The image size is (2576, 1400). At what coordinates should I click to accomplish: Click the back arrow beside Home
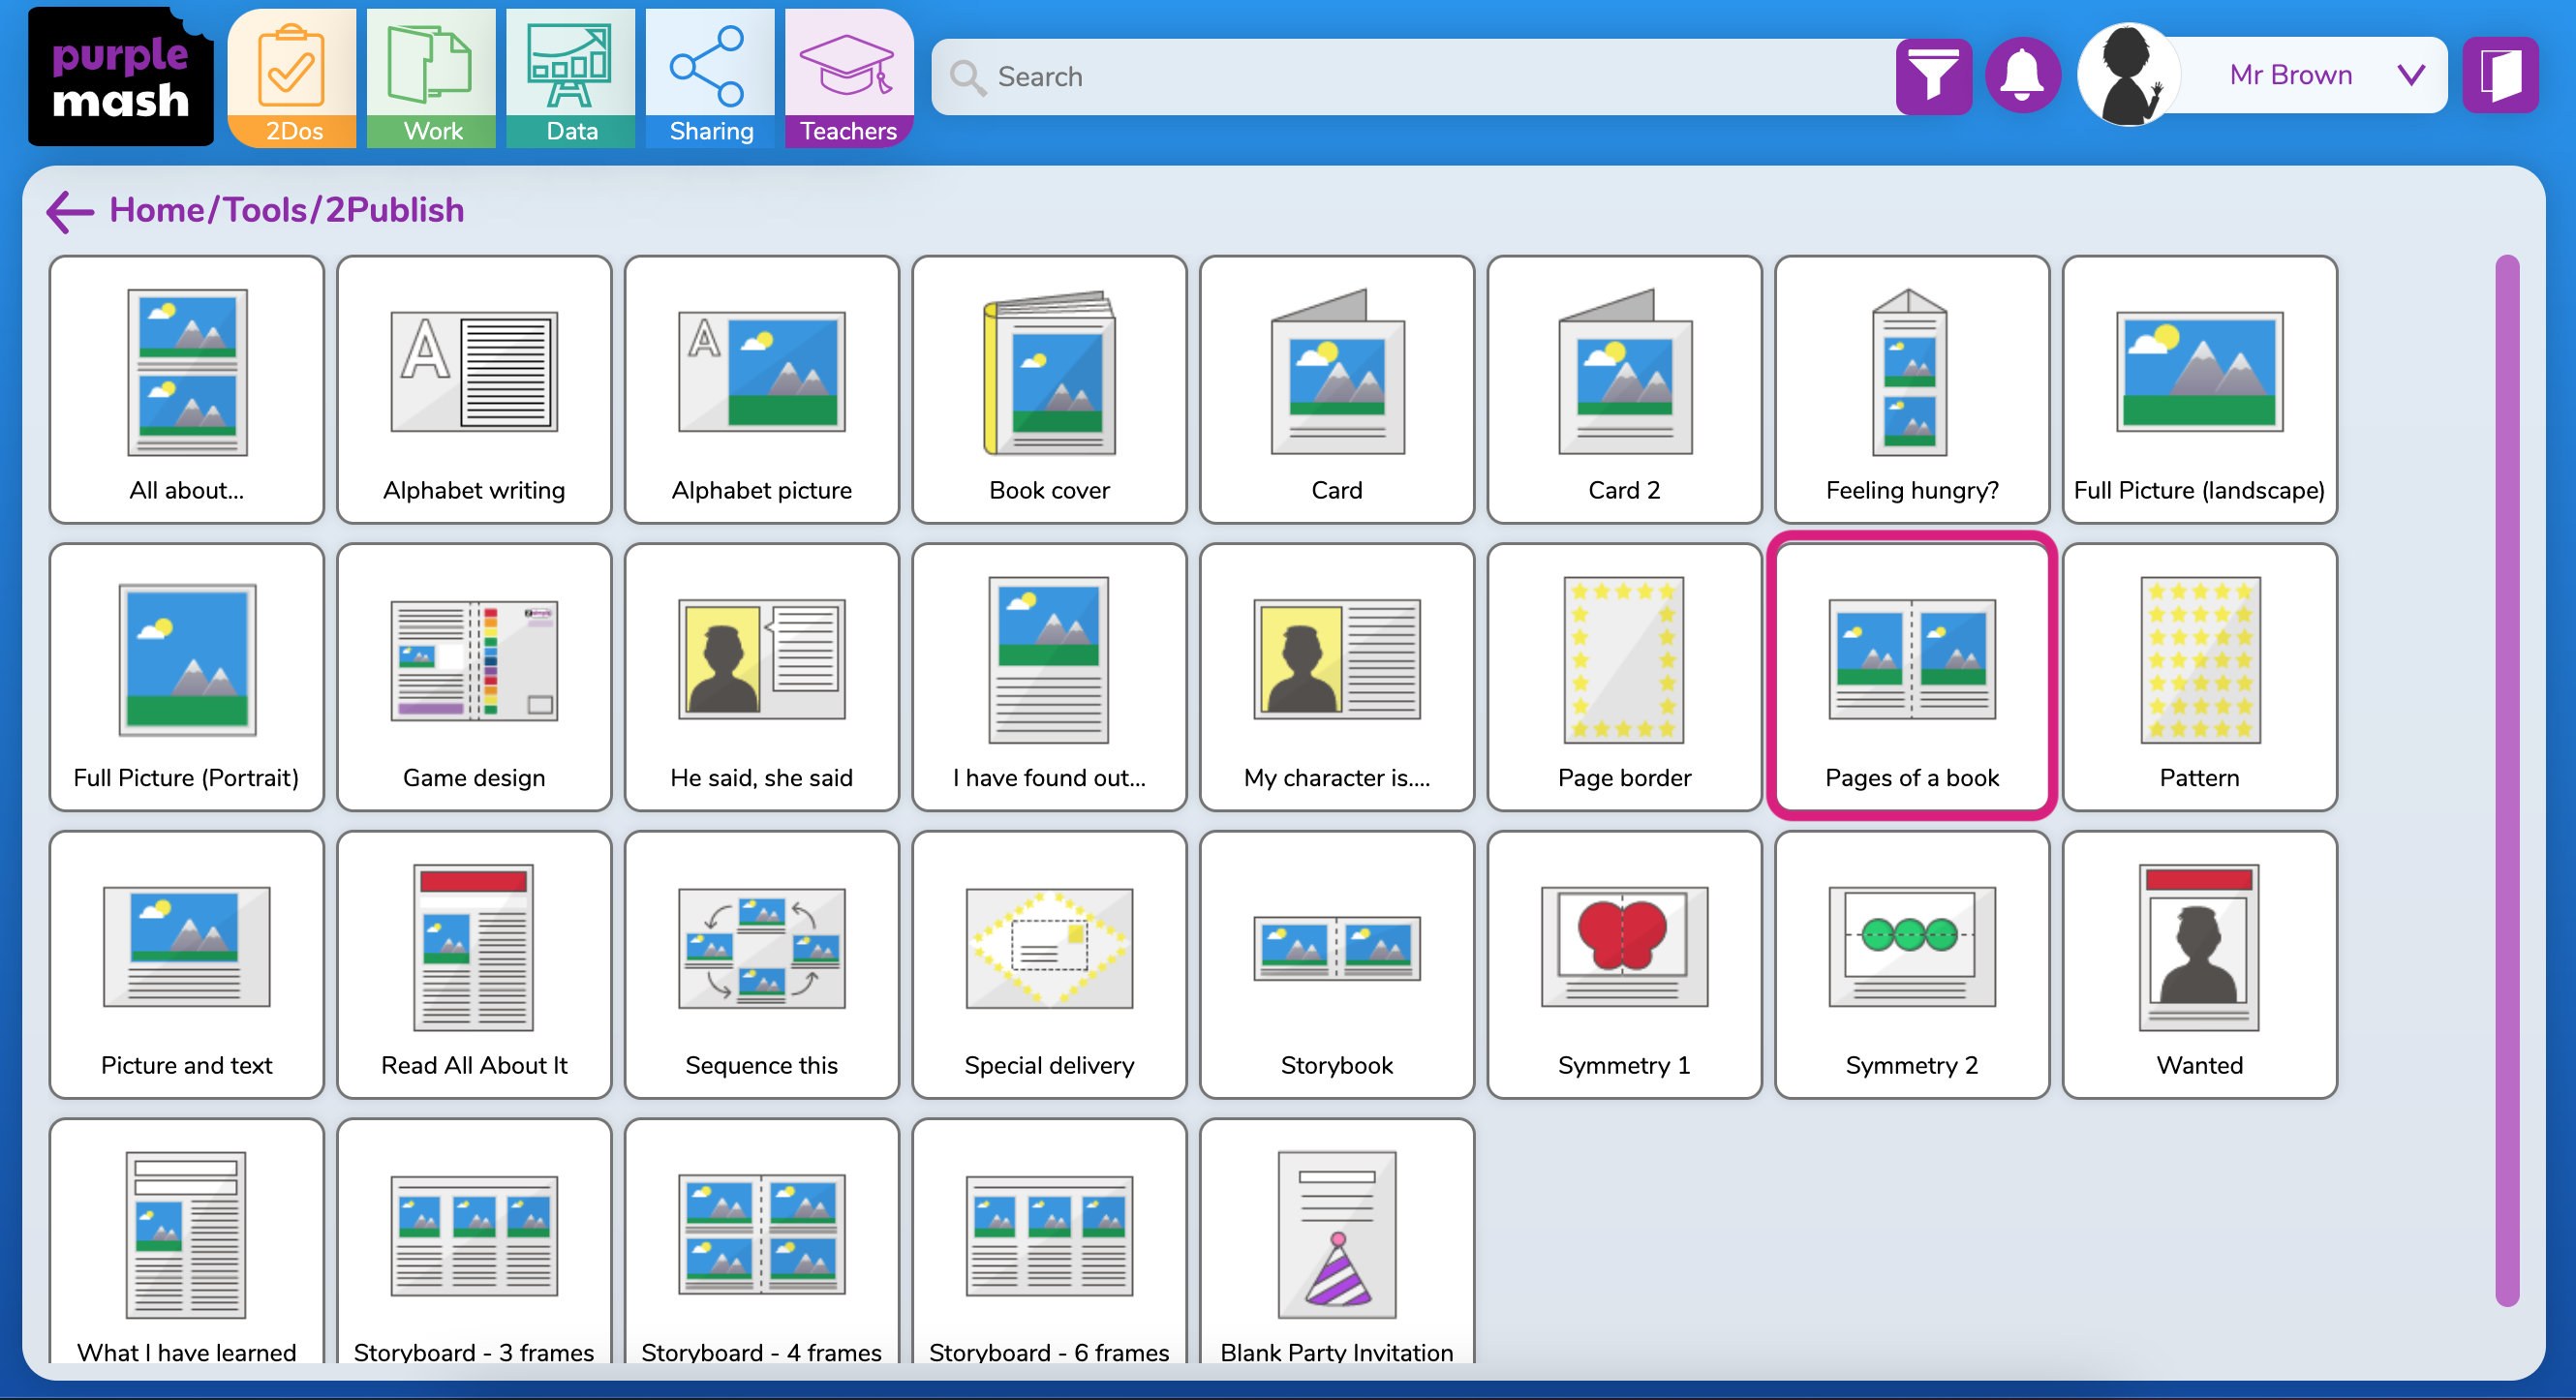[x=70, y=211]
